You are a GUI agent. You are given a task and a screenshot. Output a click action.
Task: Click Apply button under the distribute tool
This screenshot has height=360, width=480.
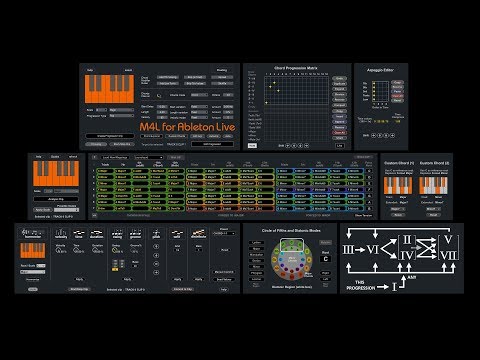(x=198, y=279)
